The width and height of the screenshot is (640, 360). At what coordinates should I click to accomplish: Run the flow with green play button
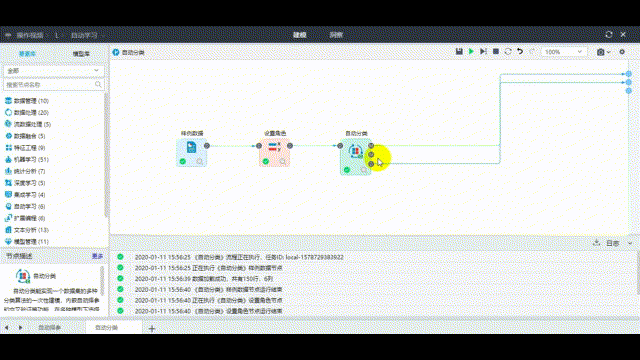(471, 52)
